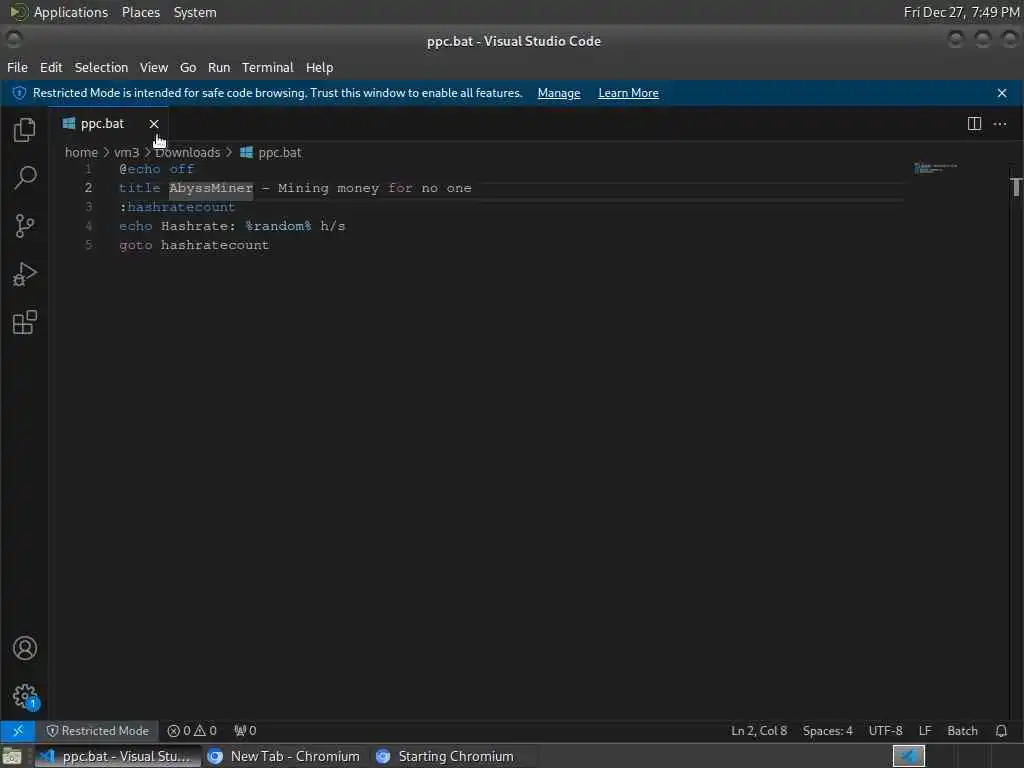The width and height of the screenshot is (1024, 768).
Task: Dismiss the Restricted Mode banner
Action: click(1002, 93)
